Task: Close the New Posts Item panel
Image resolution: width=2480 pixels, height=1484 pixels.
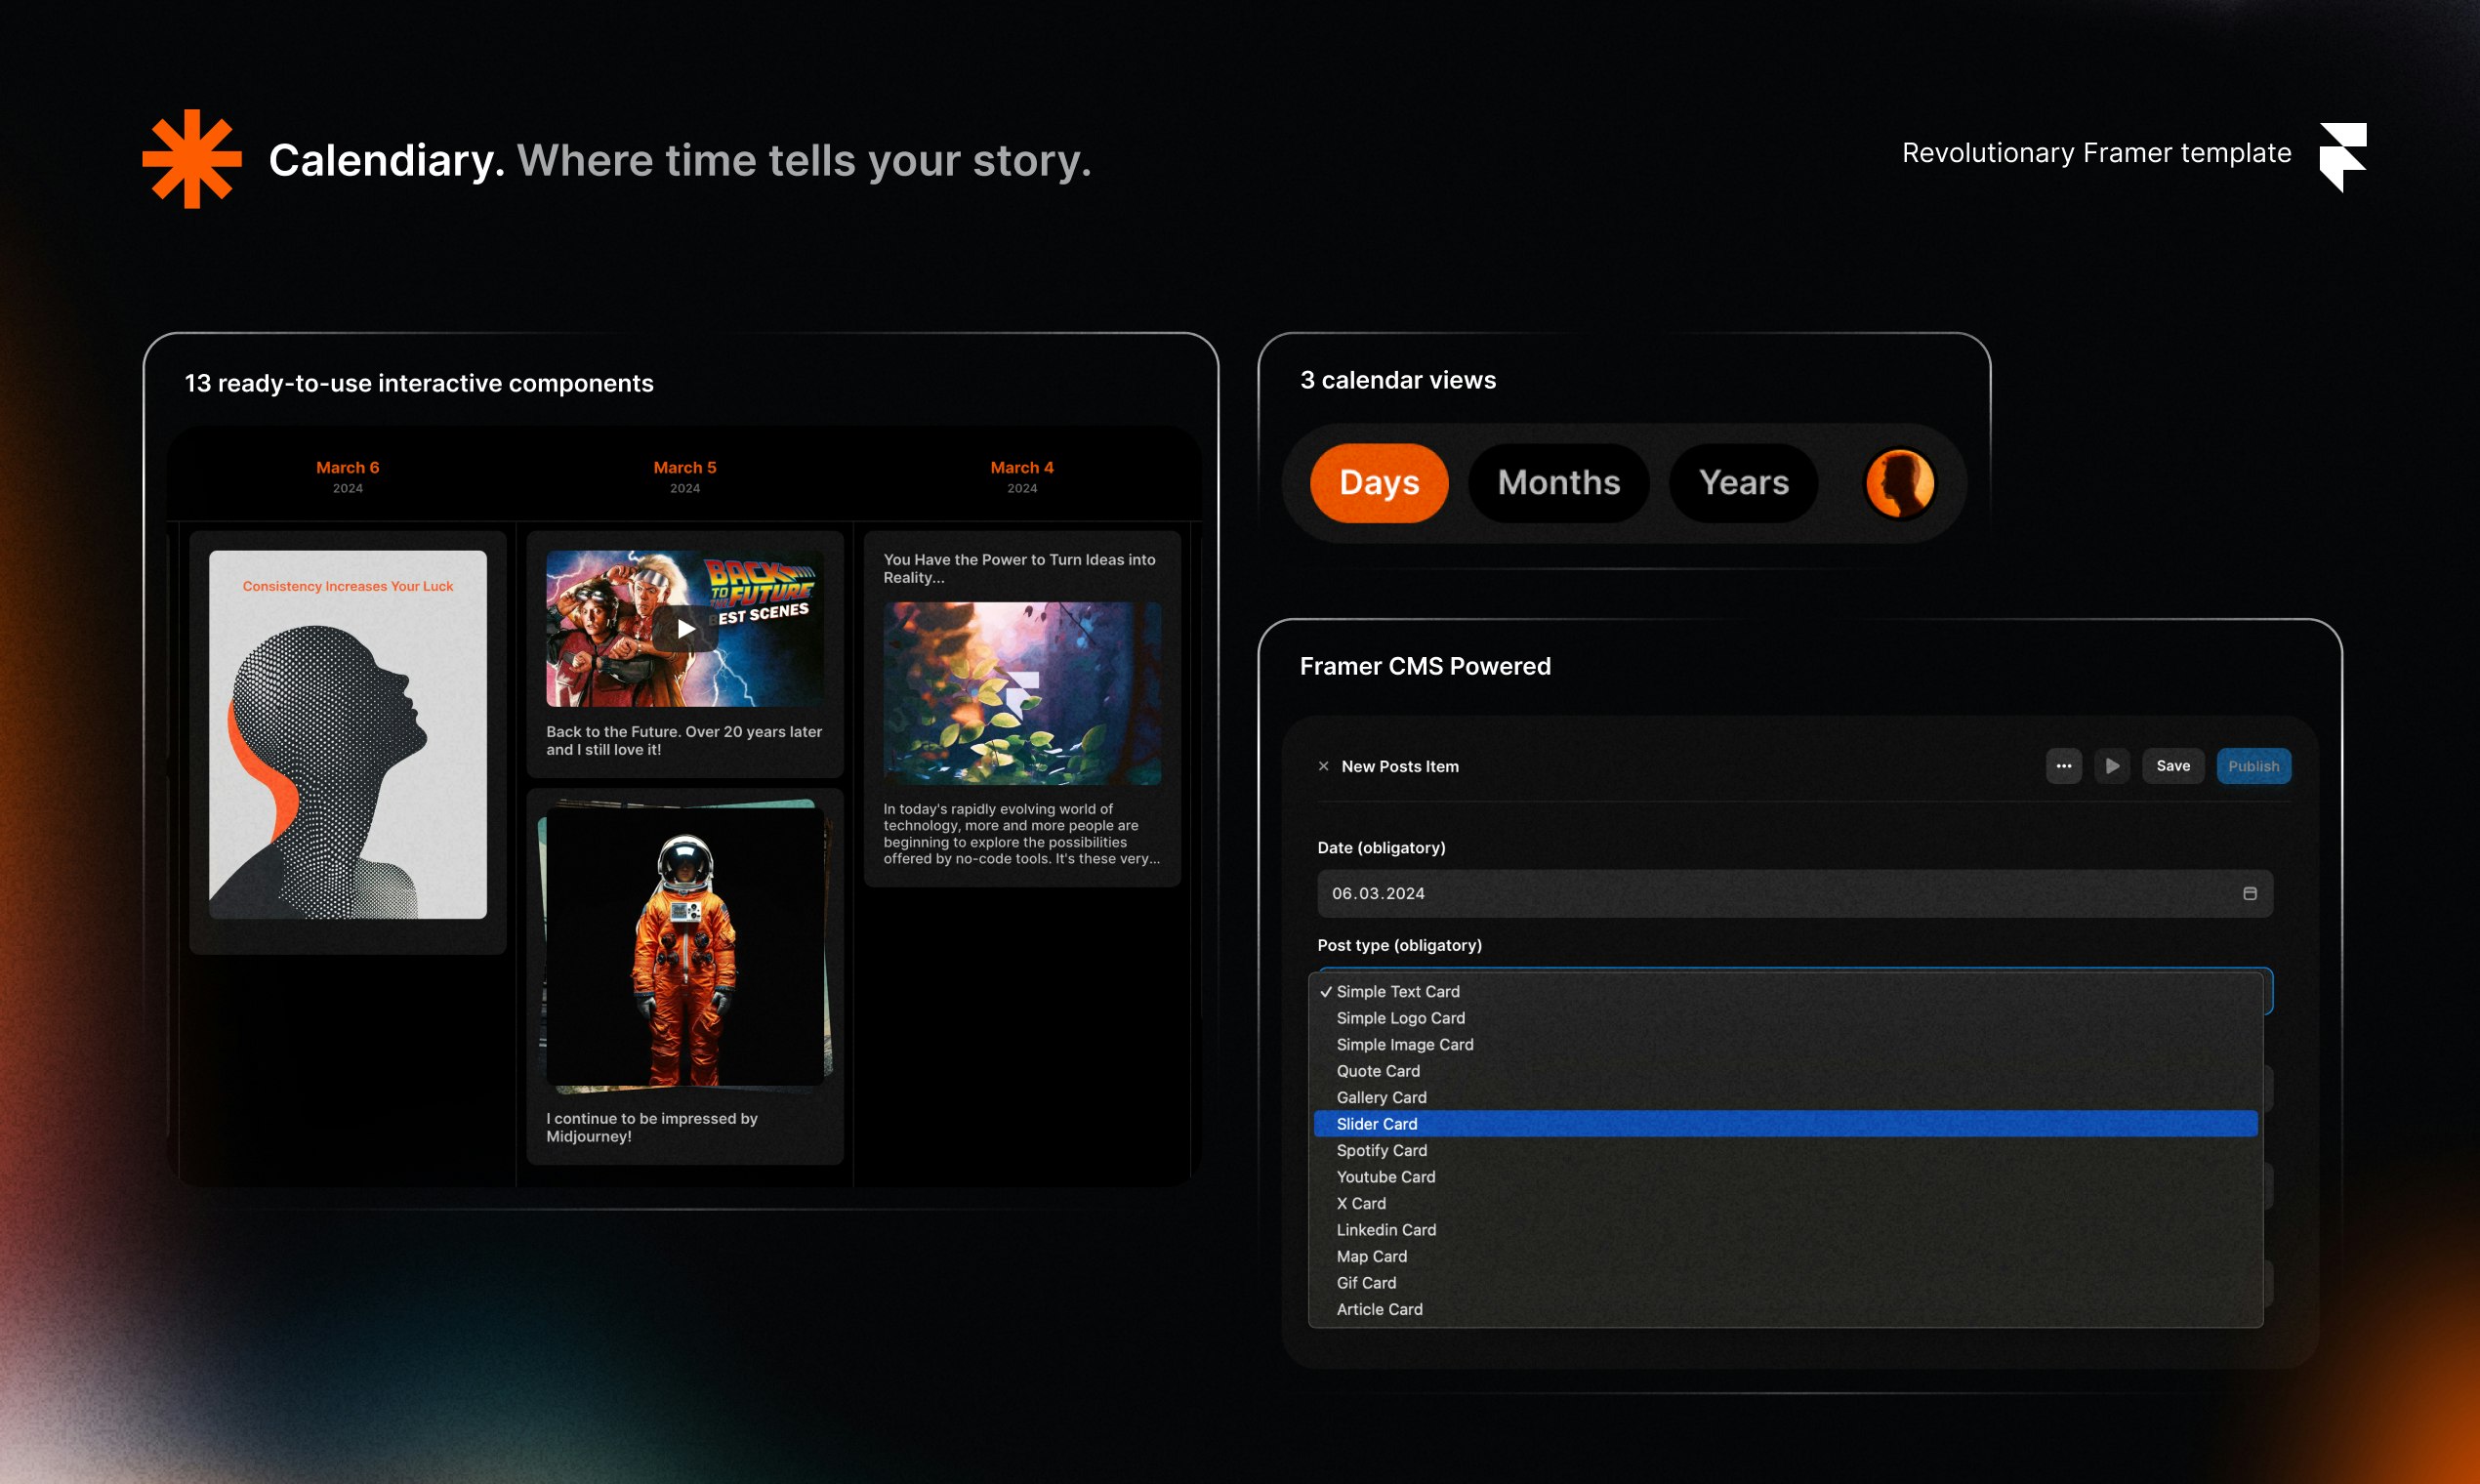Action: 1323,766
